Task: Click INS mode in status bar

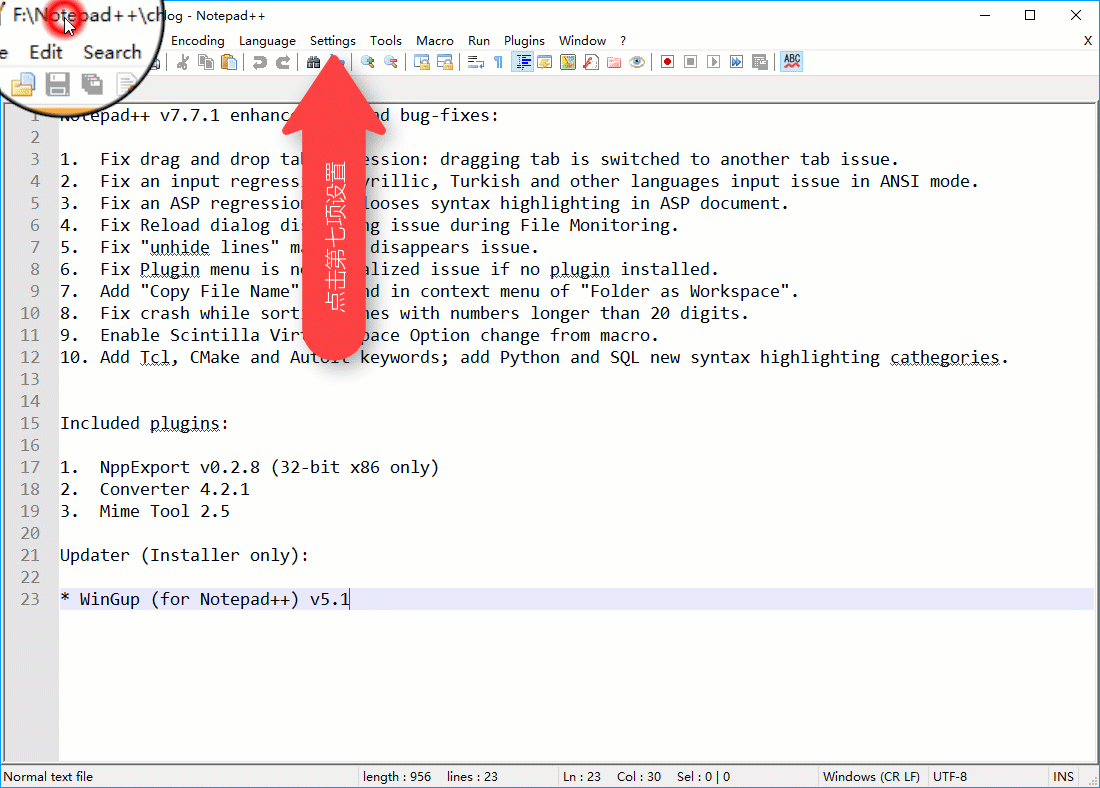Action: pyautogui.click(x=1063, y=777)
